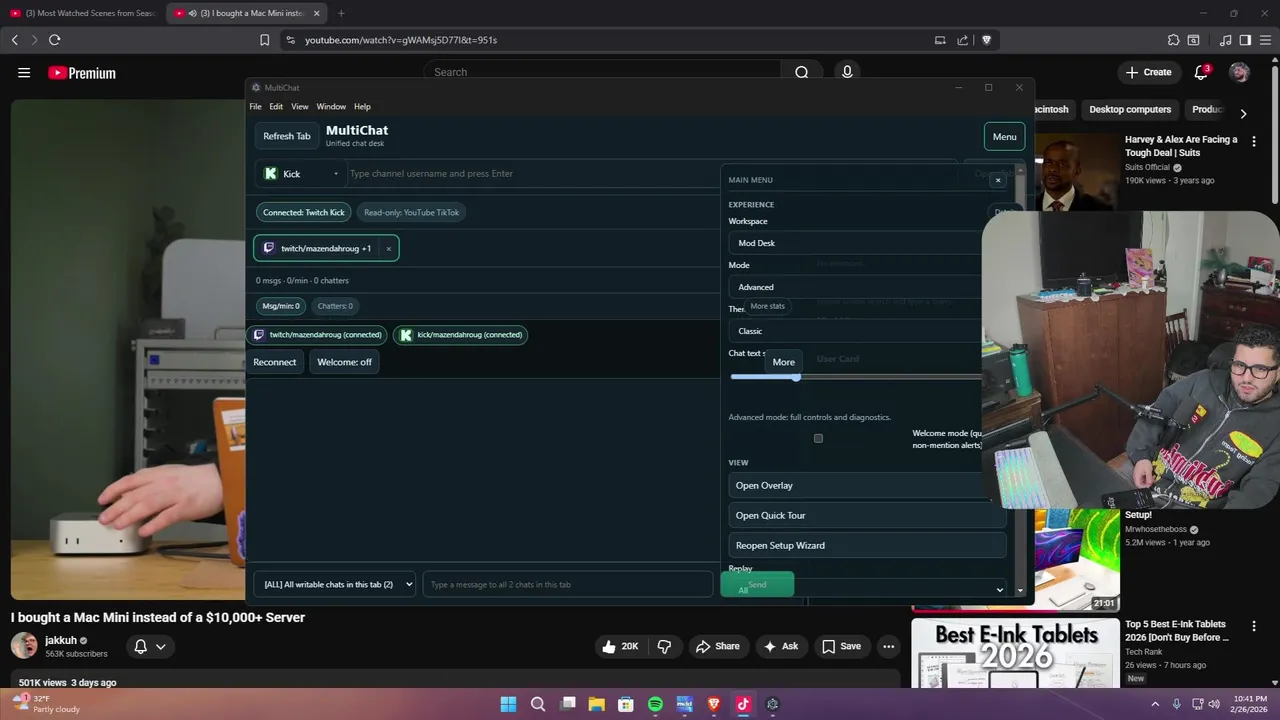Image resolution: width=1280 pixels, height=720 pixels.
Task: Toggle the browser sidebar panel icon
Action: [x=1245, y=40]
